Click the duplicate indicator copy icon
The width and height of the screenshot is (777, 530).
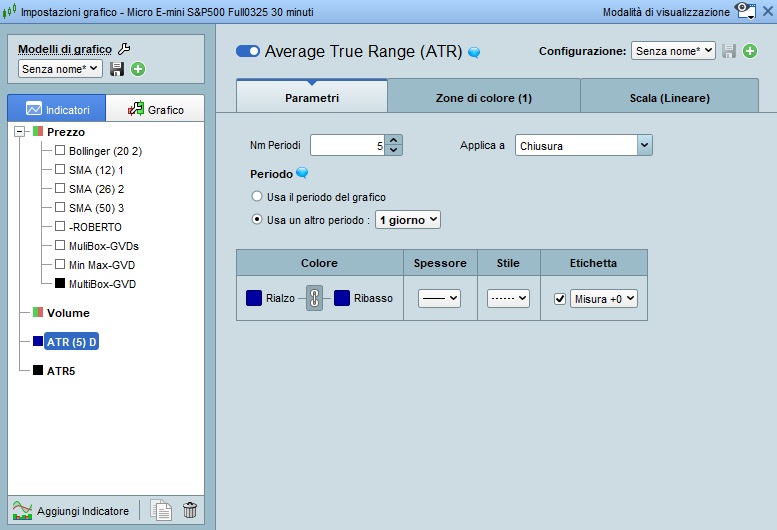point(160,510)
